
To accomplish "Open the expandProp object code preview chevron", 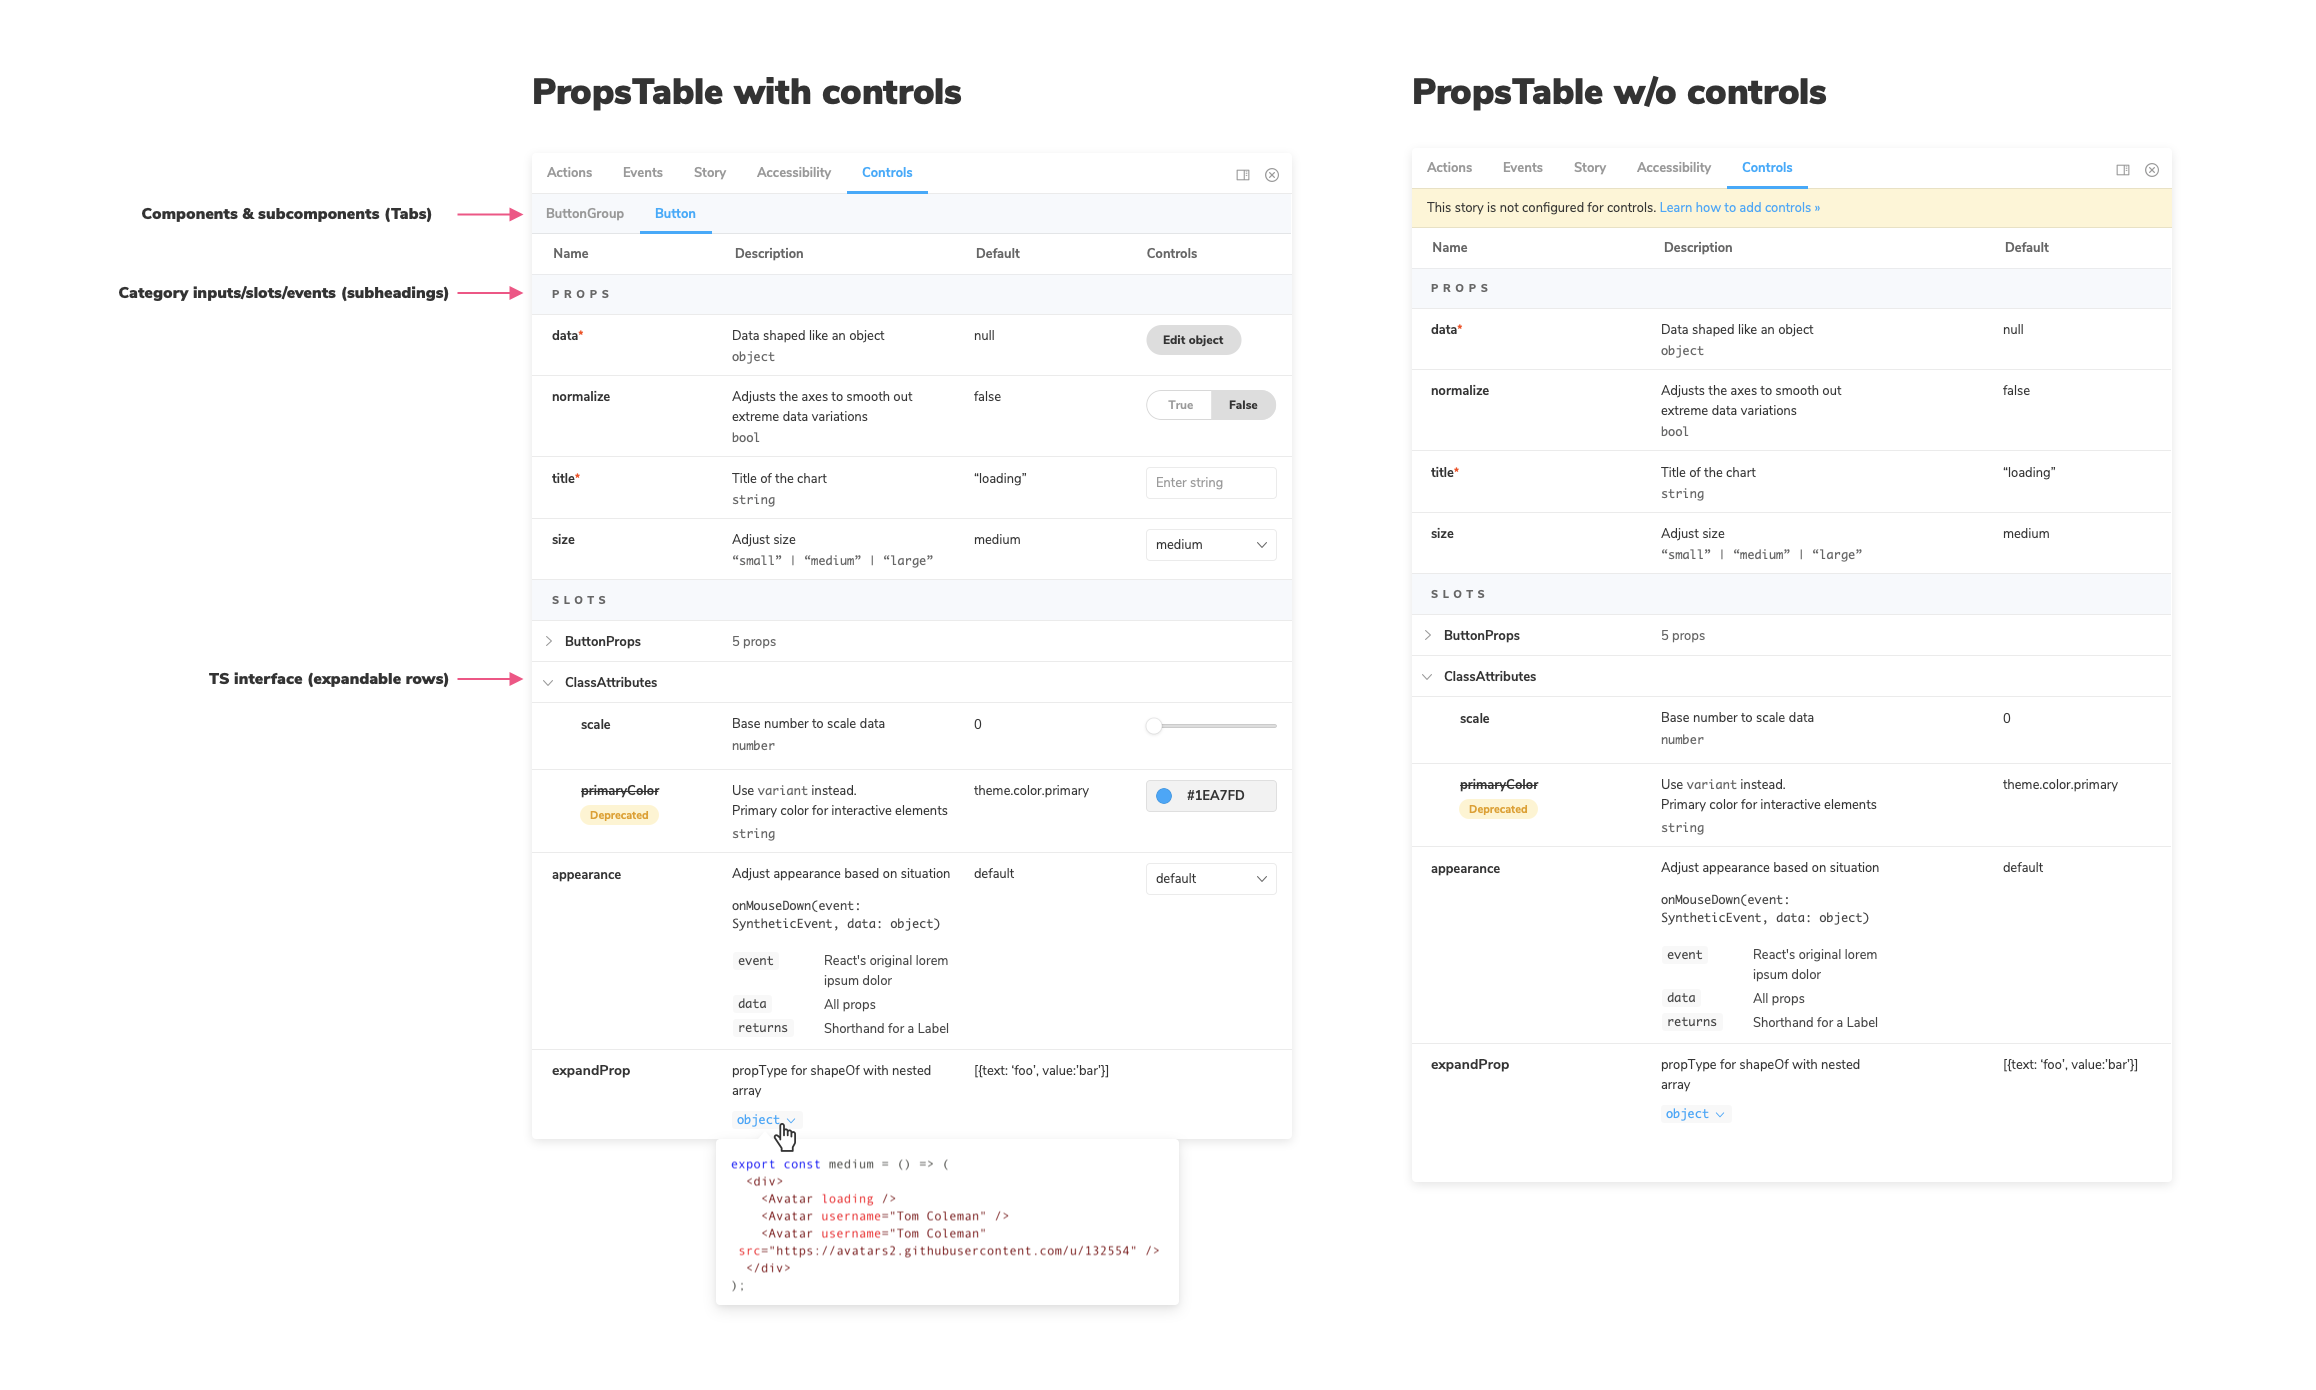I will click(791, 1119).
